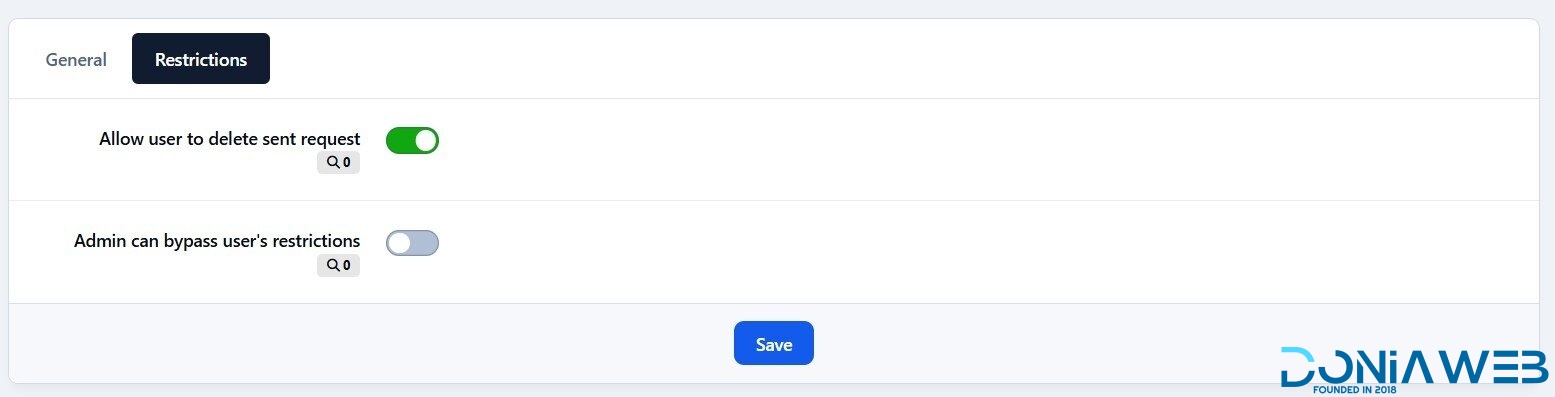Click the magnifier icon under Allow user to delete sent request
This screenshot has height=397, width=1555.
(332, 162)
